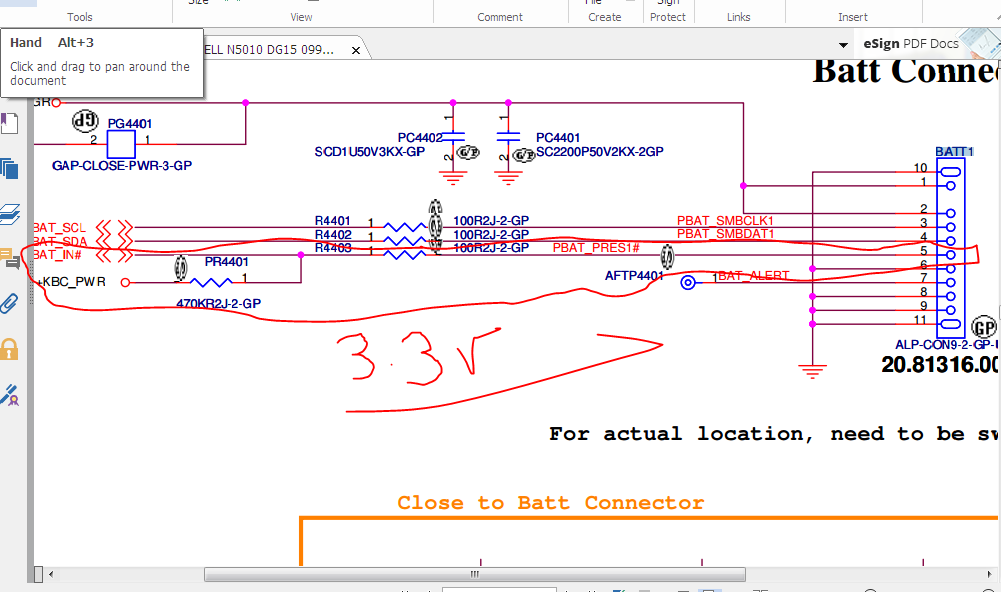
Task: Click the Comment ribbon group label
Action: click(500, 17)
